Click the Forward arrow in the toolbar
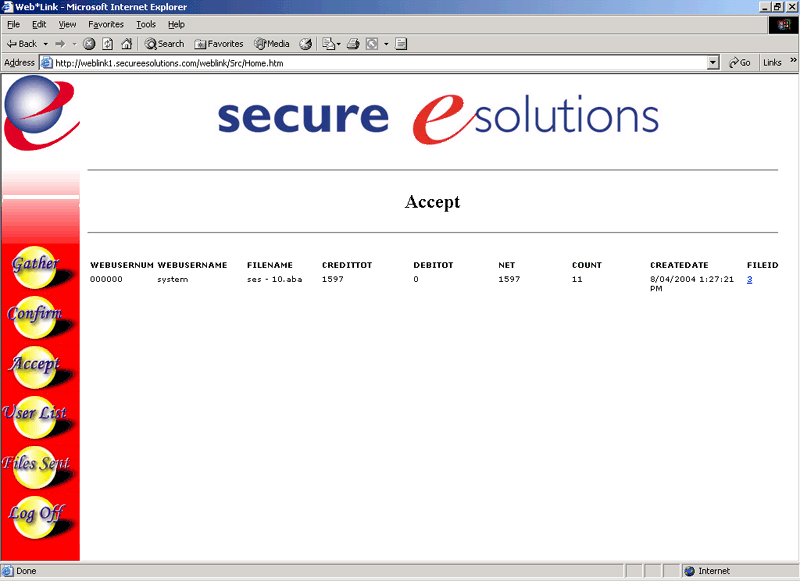Image resolution: width=800 pixels, height=581 pixels. click(x=60, y=44)
